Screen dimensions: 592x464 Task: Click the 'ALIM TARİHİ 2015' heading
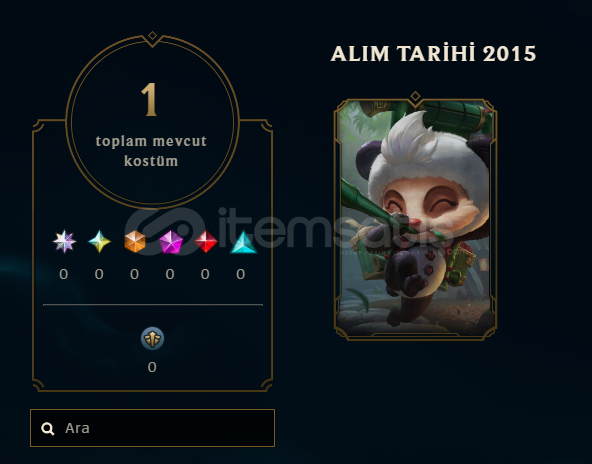point(433,54)
